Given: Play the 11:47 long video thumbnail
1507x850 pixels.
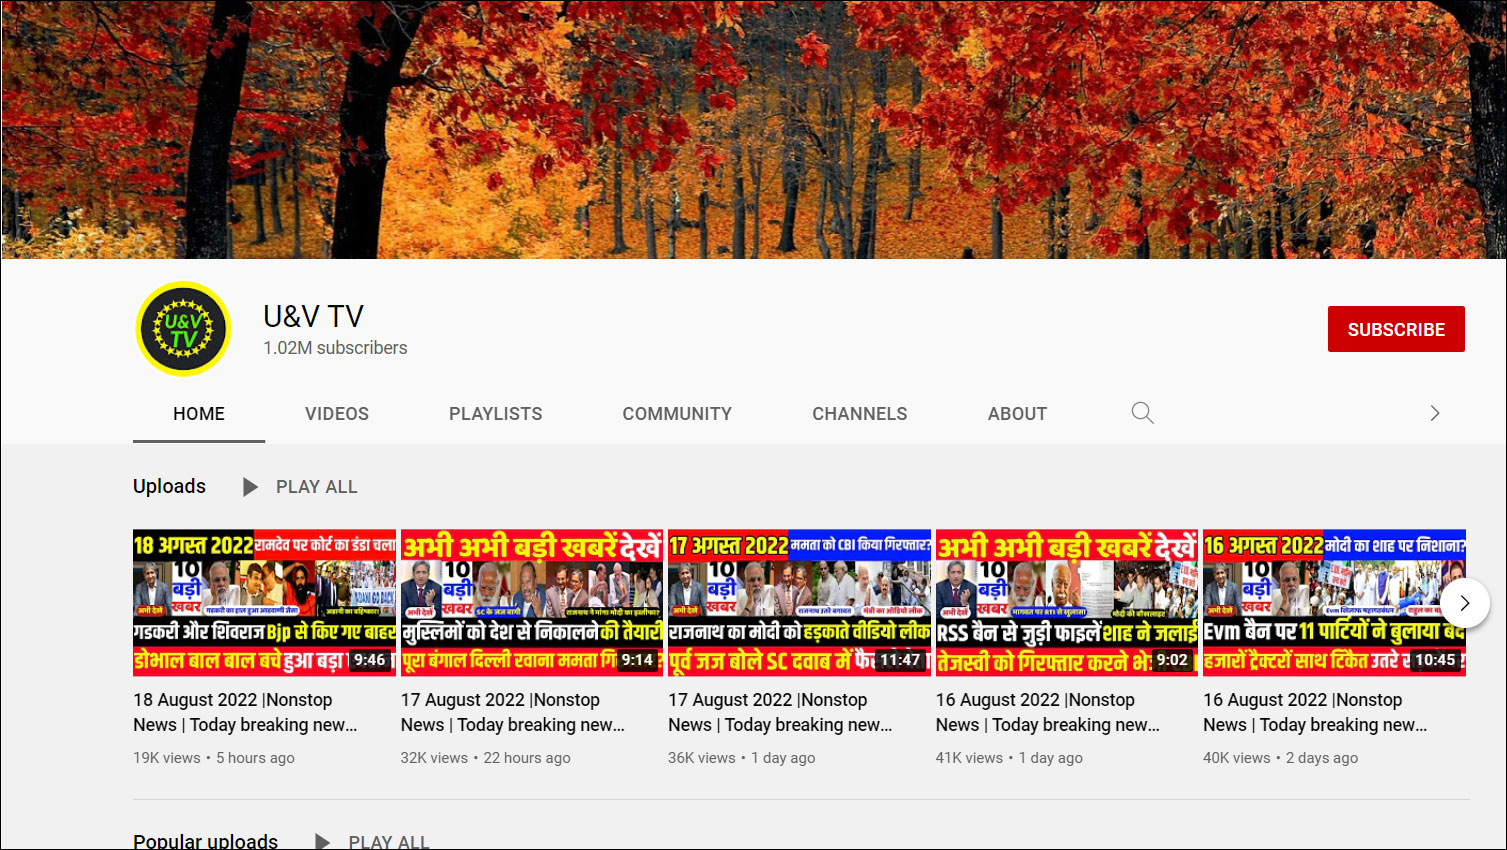Looking at the screenshot, I should pos(798,602).
